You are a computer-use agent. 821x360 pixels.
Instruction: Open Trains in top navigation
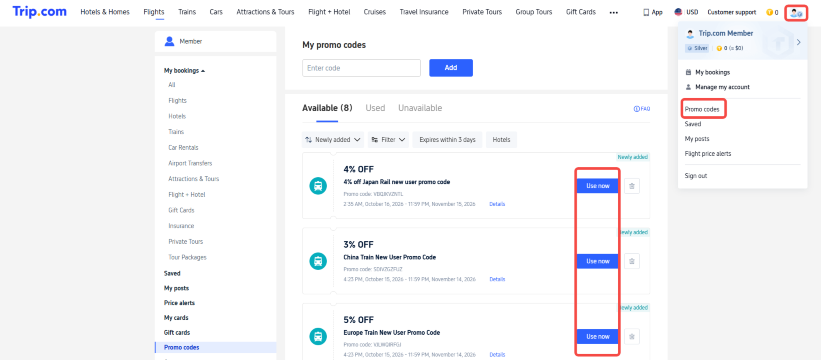tap(187, 12)
